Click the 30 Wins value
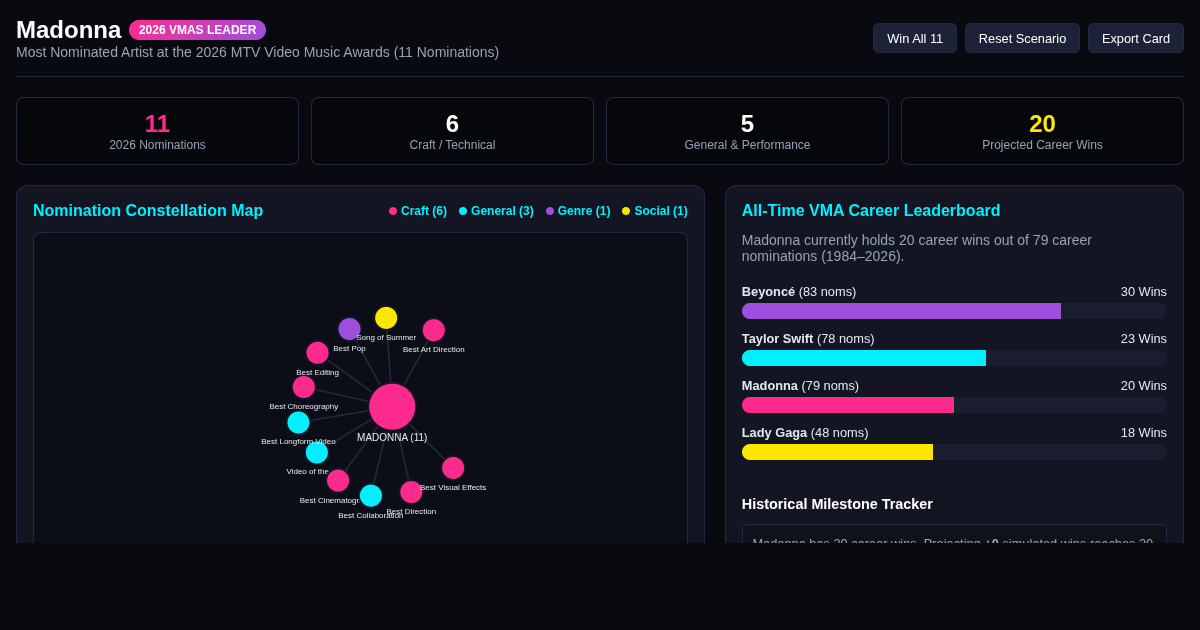The height and width of the screenshot is (630, 1200). coord(1143,292)
